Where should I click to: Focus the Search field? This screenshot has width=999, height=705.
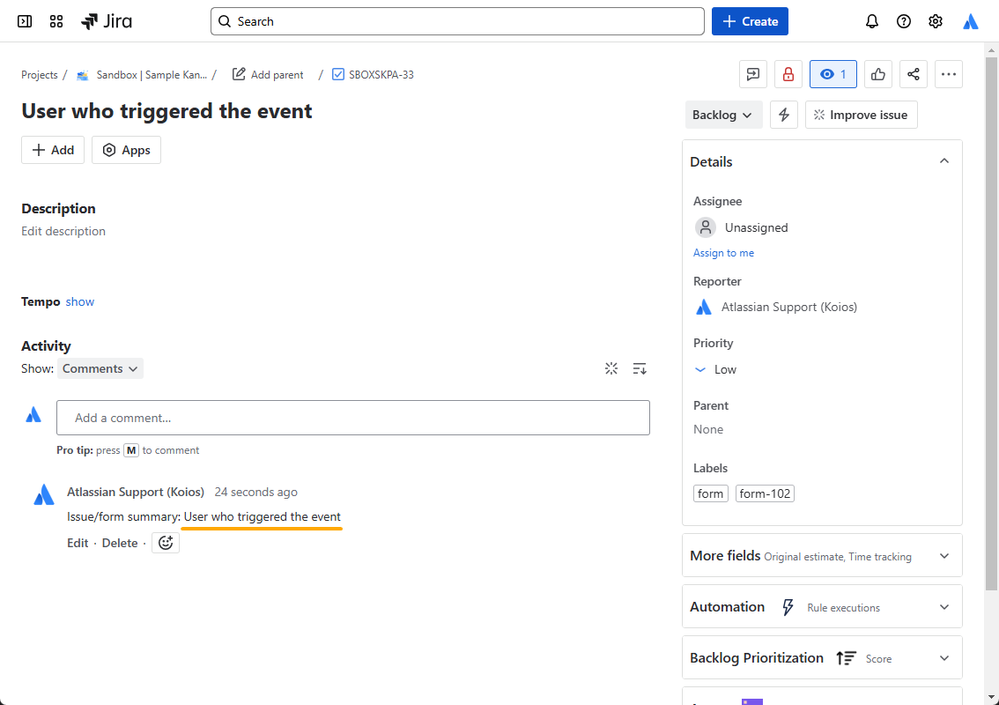coord(457,22)
